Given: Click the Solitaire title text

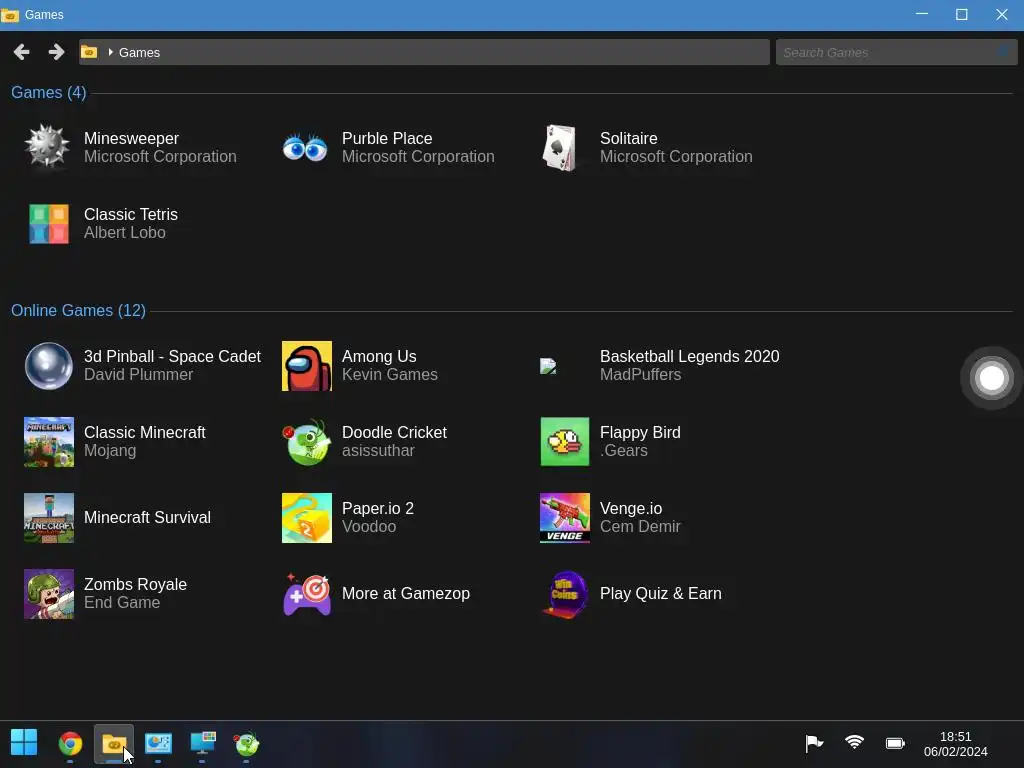Looking at the screenshot, I should point(629,138).
